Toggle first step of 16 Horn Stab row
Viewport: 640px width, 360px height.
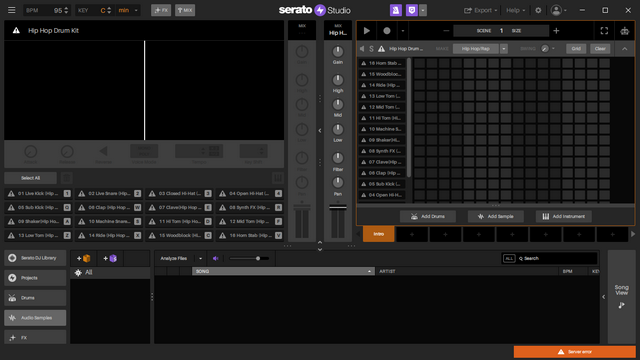(x=420, y=63)
